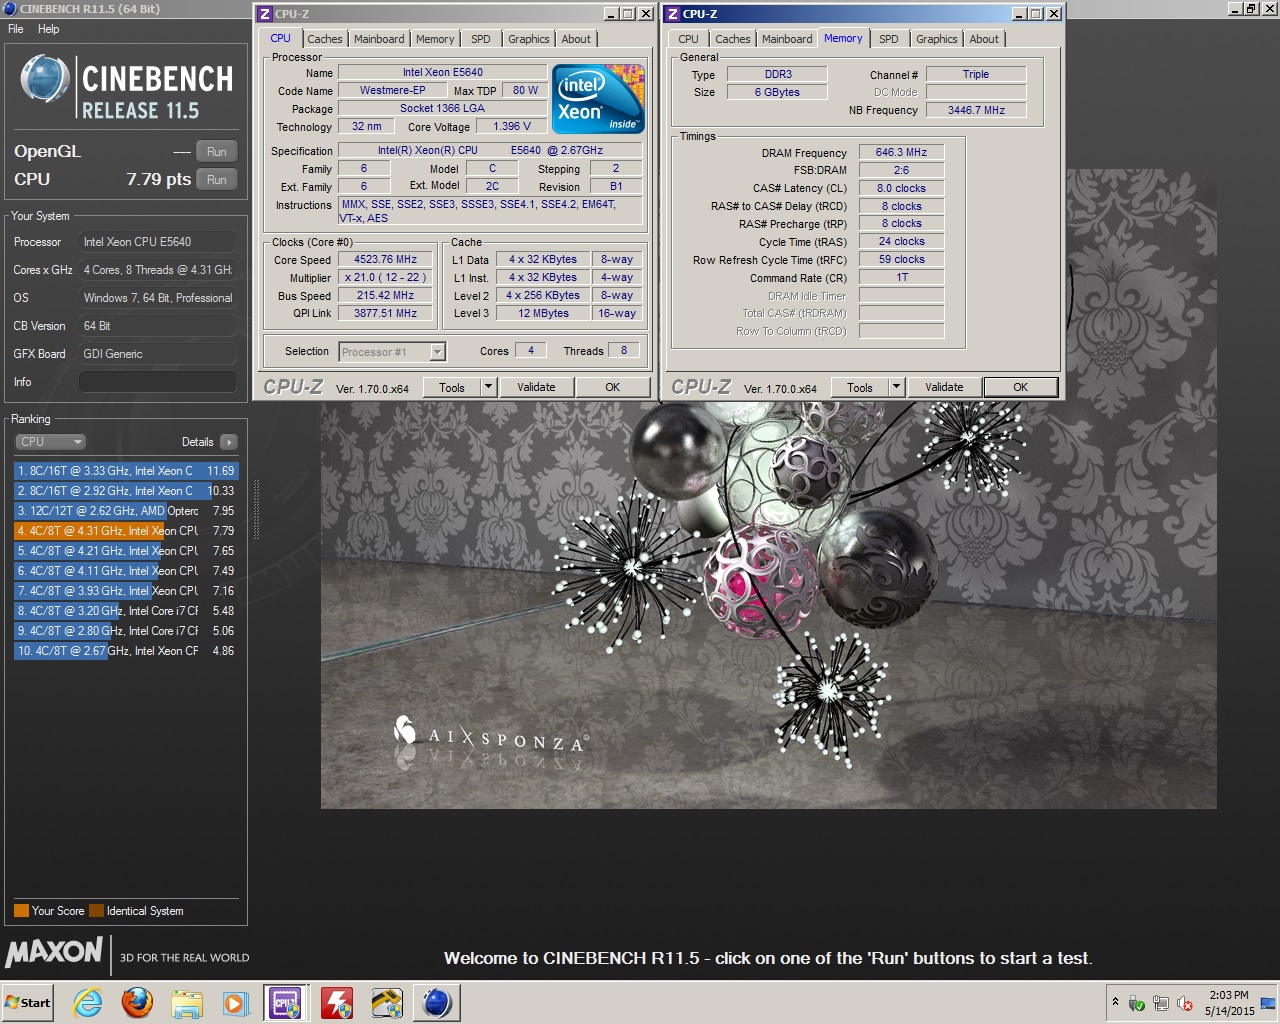Expand ranking Details arrow button

coord(229,442)
